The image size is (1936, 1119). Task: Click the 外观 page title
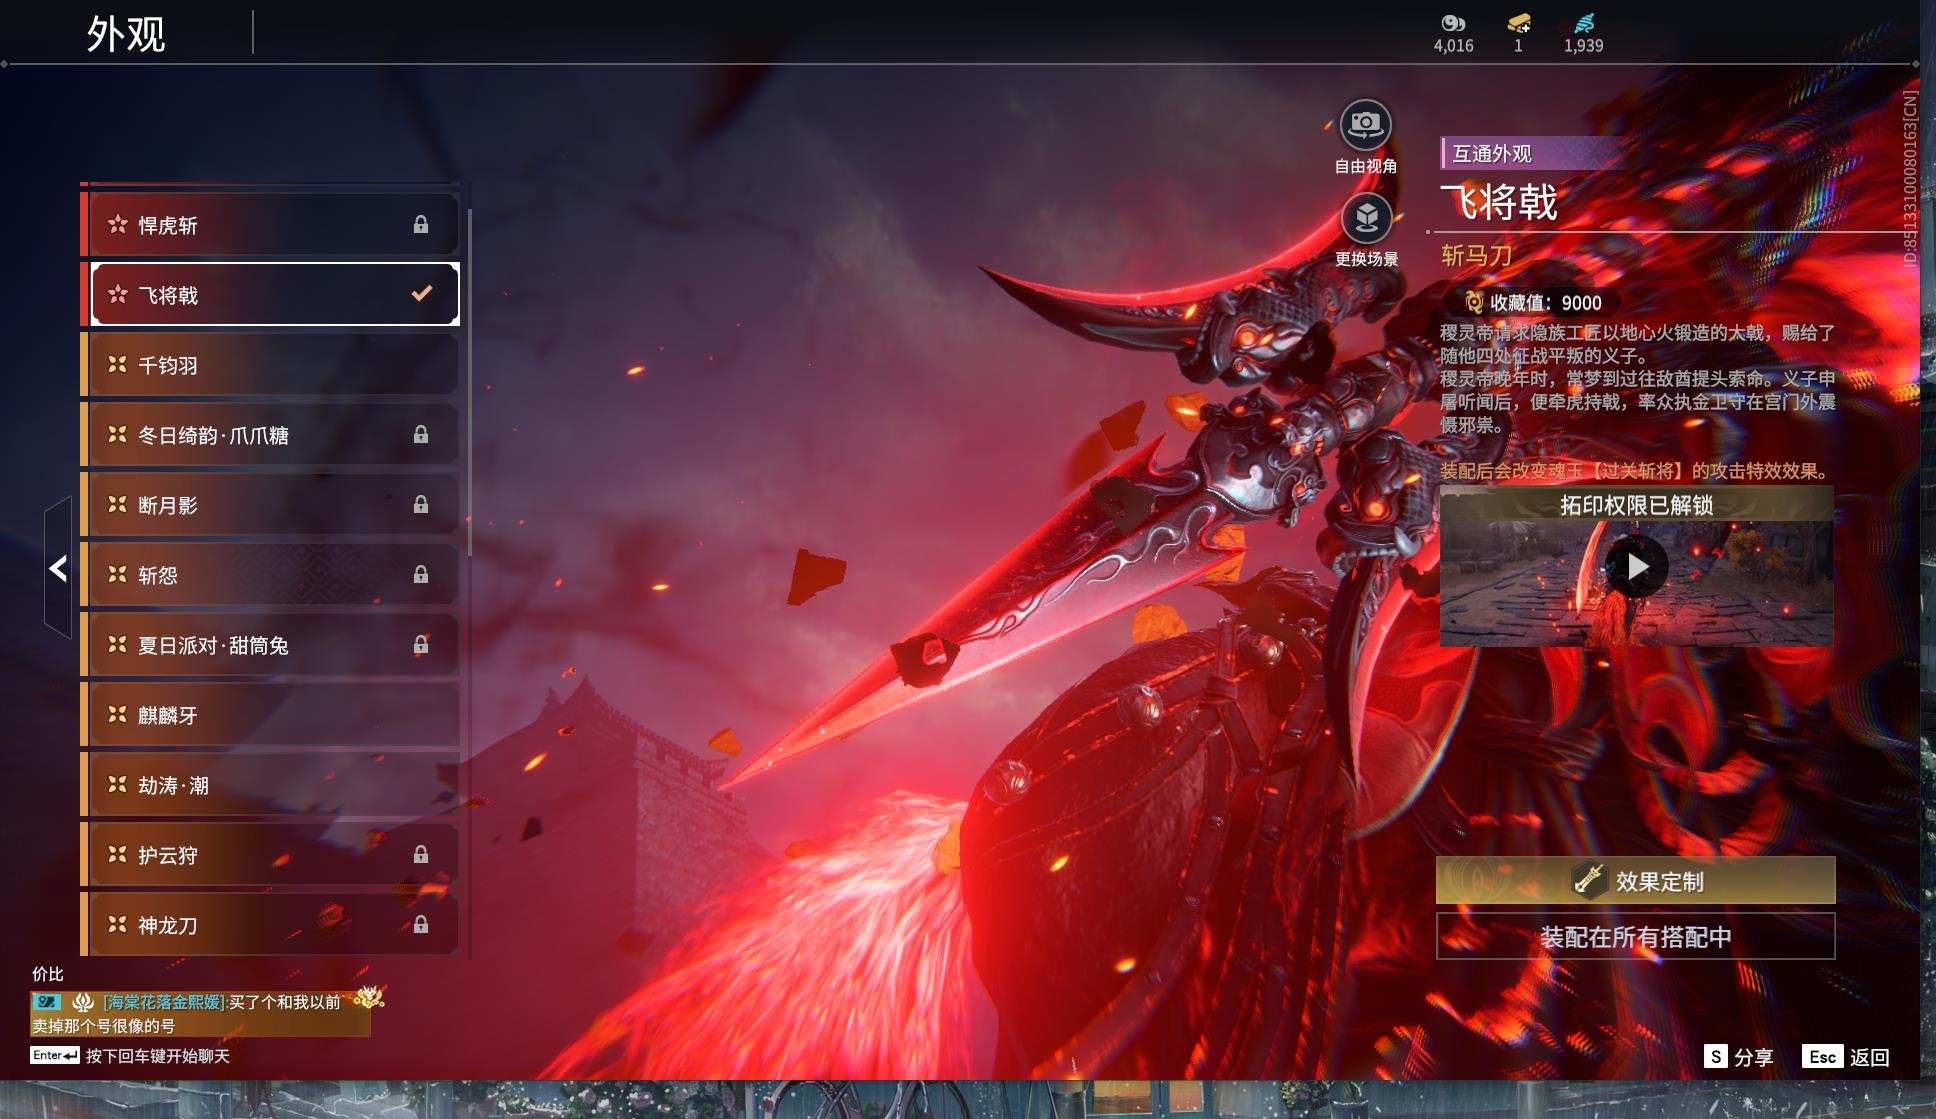click(126, 34)
